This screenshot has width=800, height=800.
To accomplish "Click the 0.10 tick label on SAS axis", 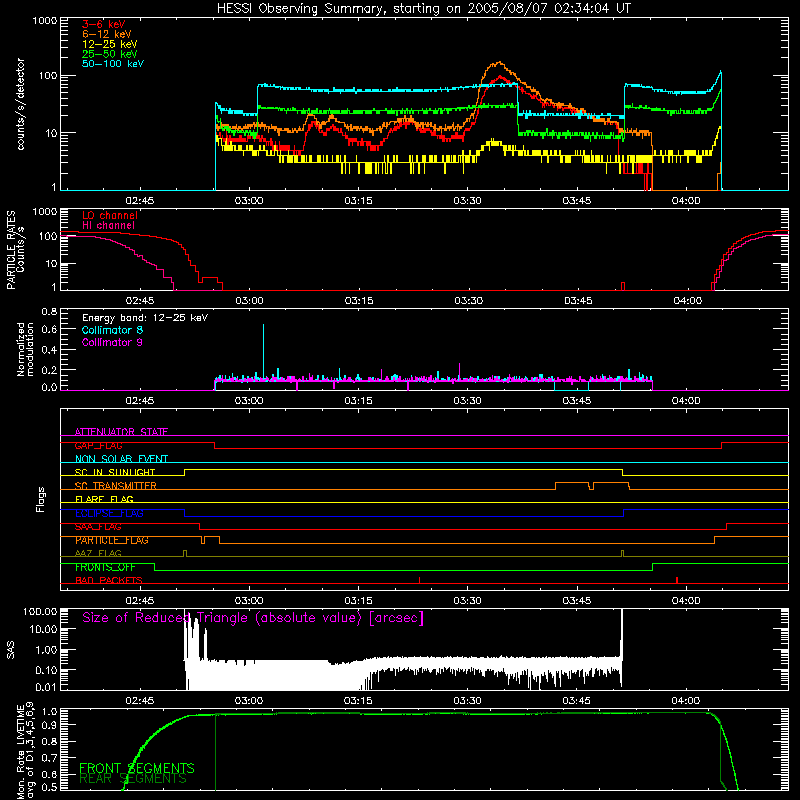I will (x=46, y=670).
